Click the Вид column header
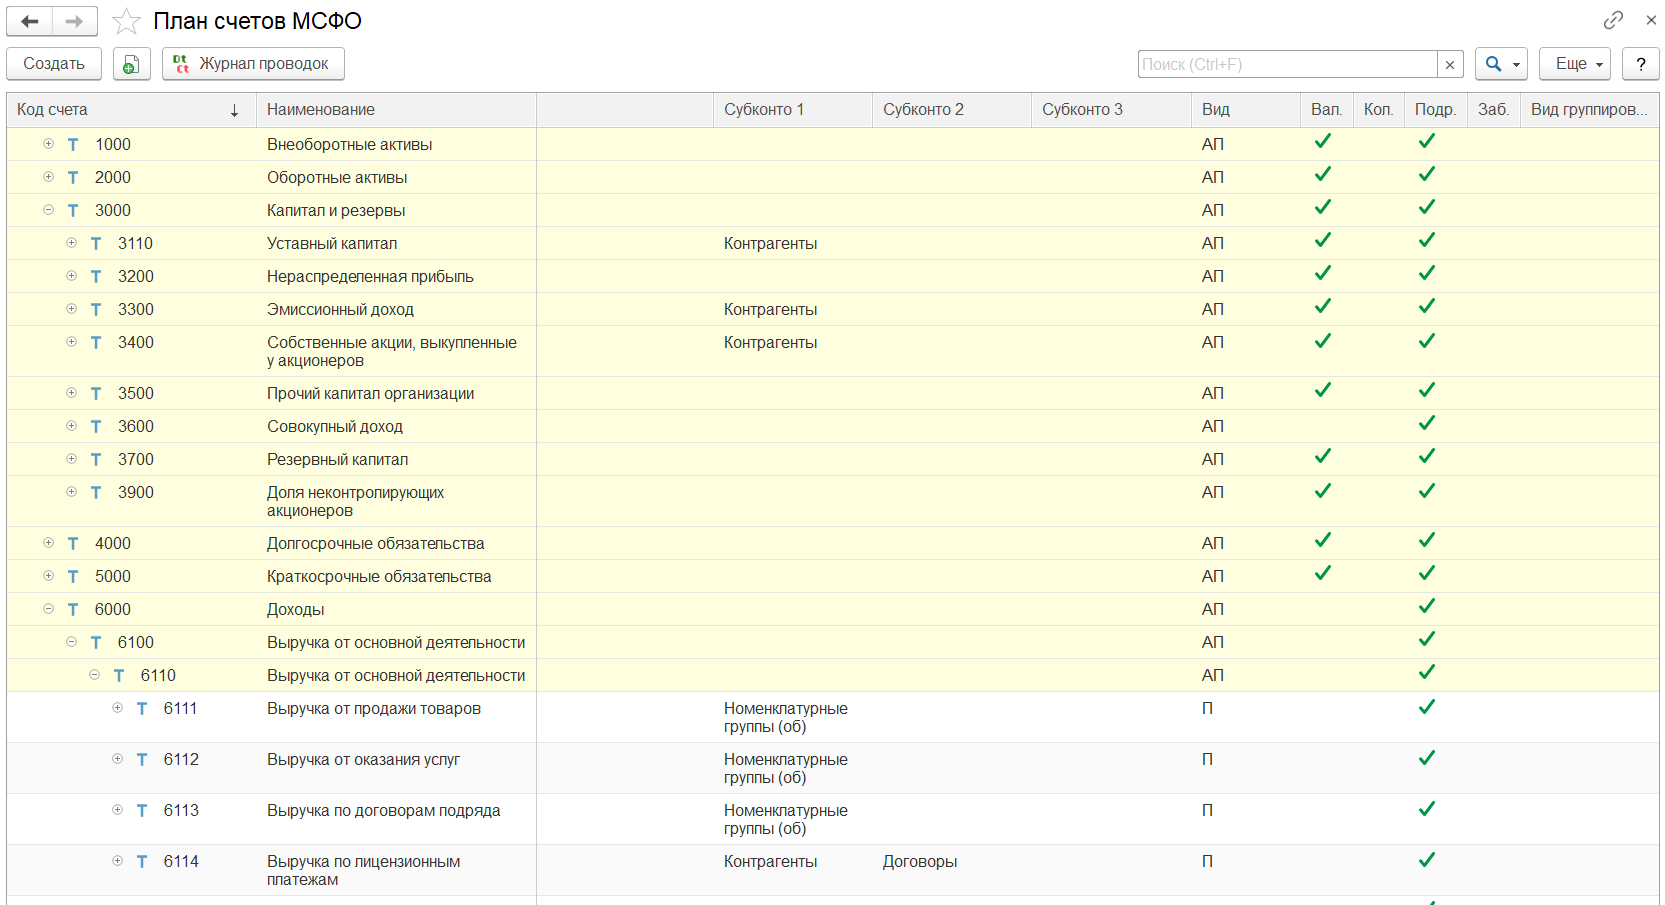 [1245, 110]
